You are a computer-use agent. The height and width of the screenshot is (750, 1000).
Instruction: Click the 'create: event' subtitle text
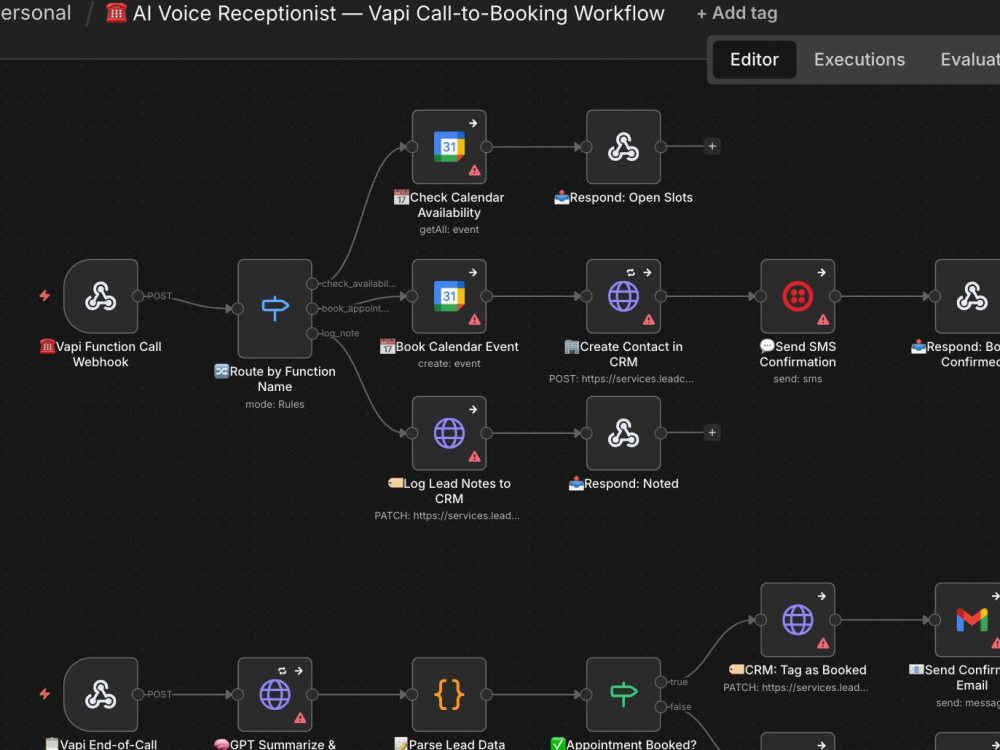click(449, 364)
